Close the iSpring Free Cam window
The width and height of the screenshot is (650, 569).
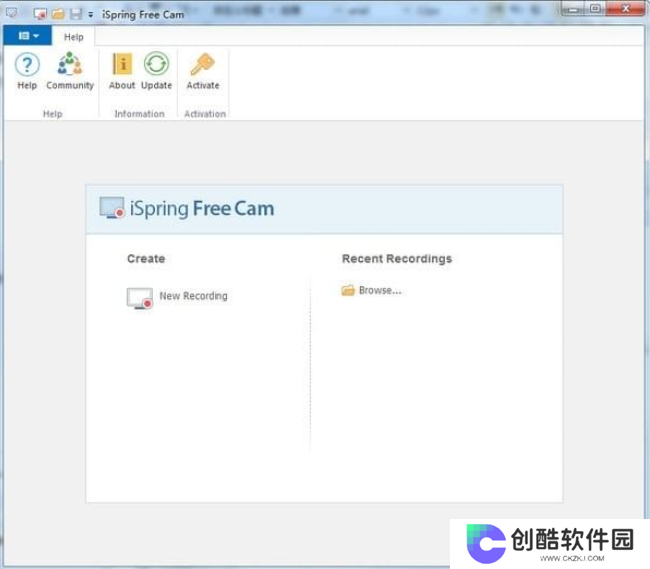click(x=626, y=8)
